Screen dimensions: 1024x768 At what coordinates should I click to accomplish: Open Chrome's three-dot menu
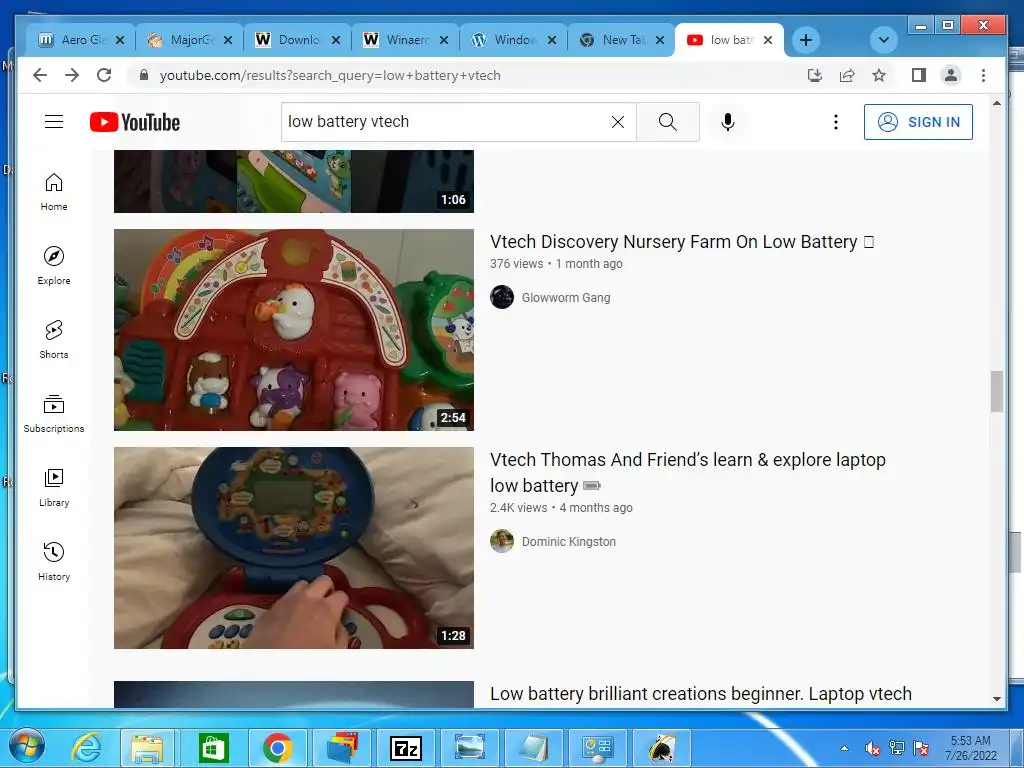point(984,75)
